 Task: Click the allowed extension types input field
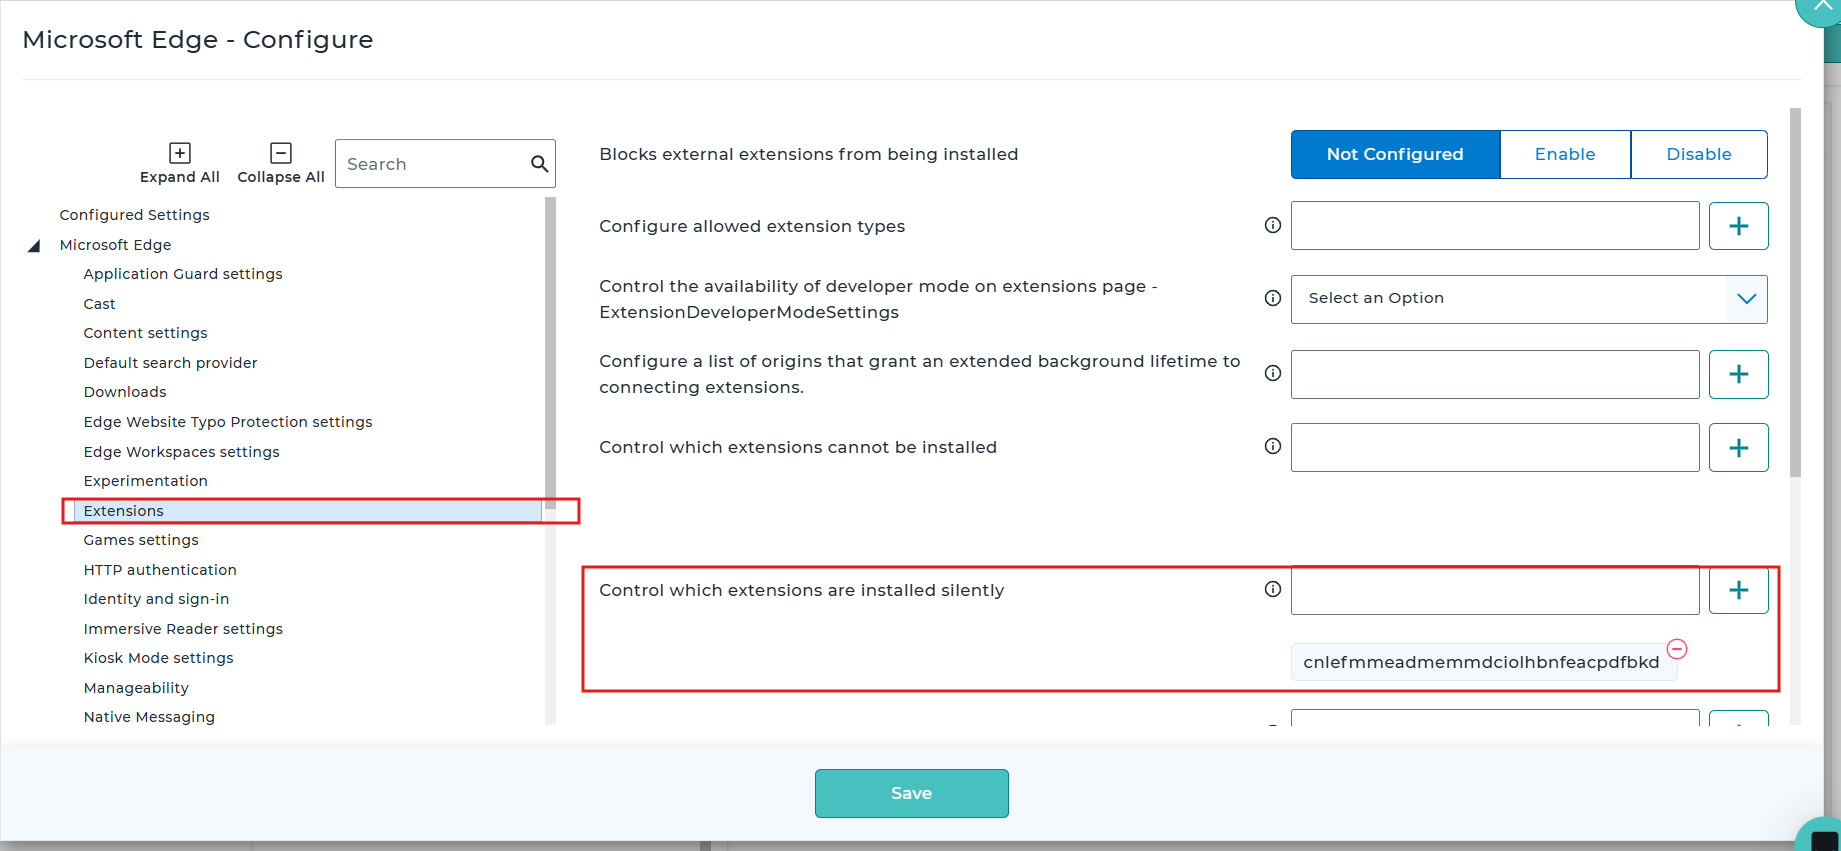(1495, 226)
